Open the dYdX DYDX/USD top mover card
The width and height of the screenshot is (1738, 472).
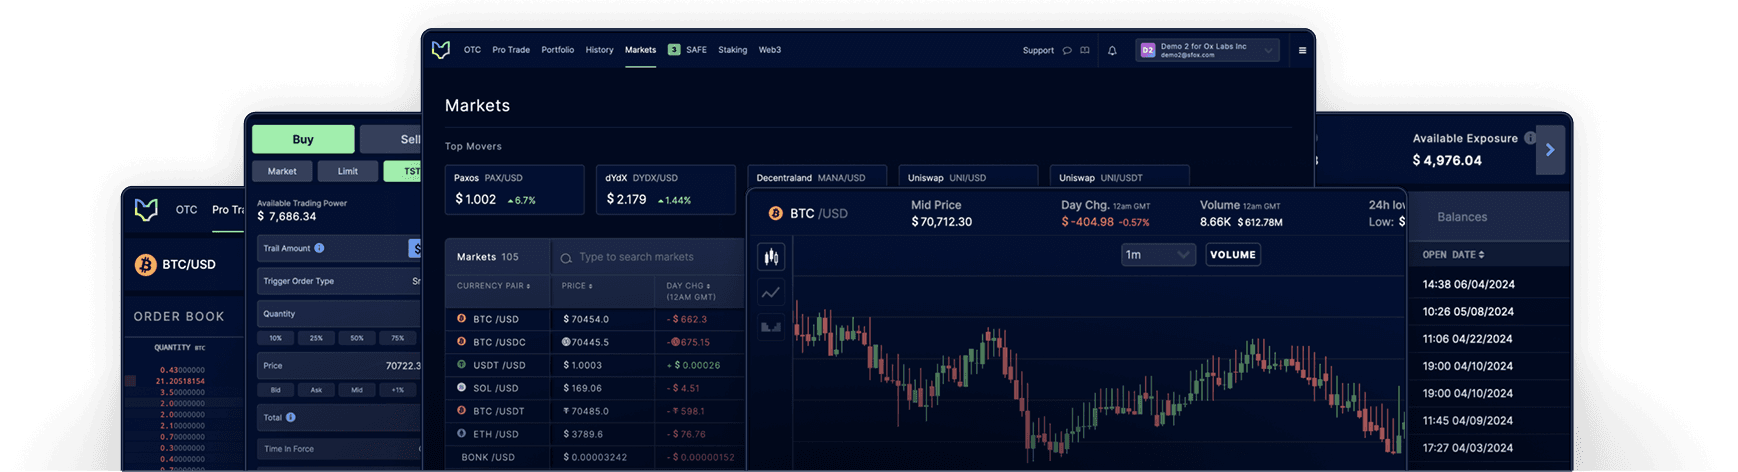click(666, 190)
